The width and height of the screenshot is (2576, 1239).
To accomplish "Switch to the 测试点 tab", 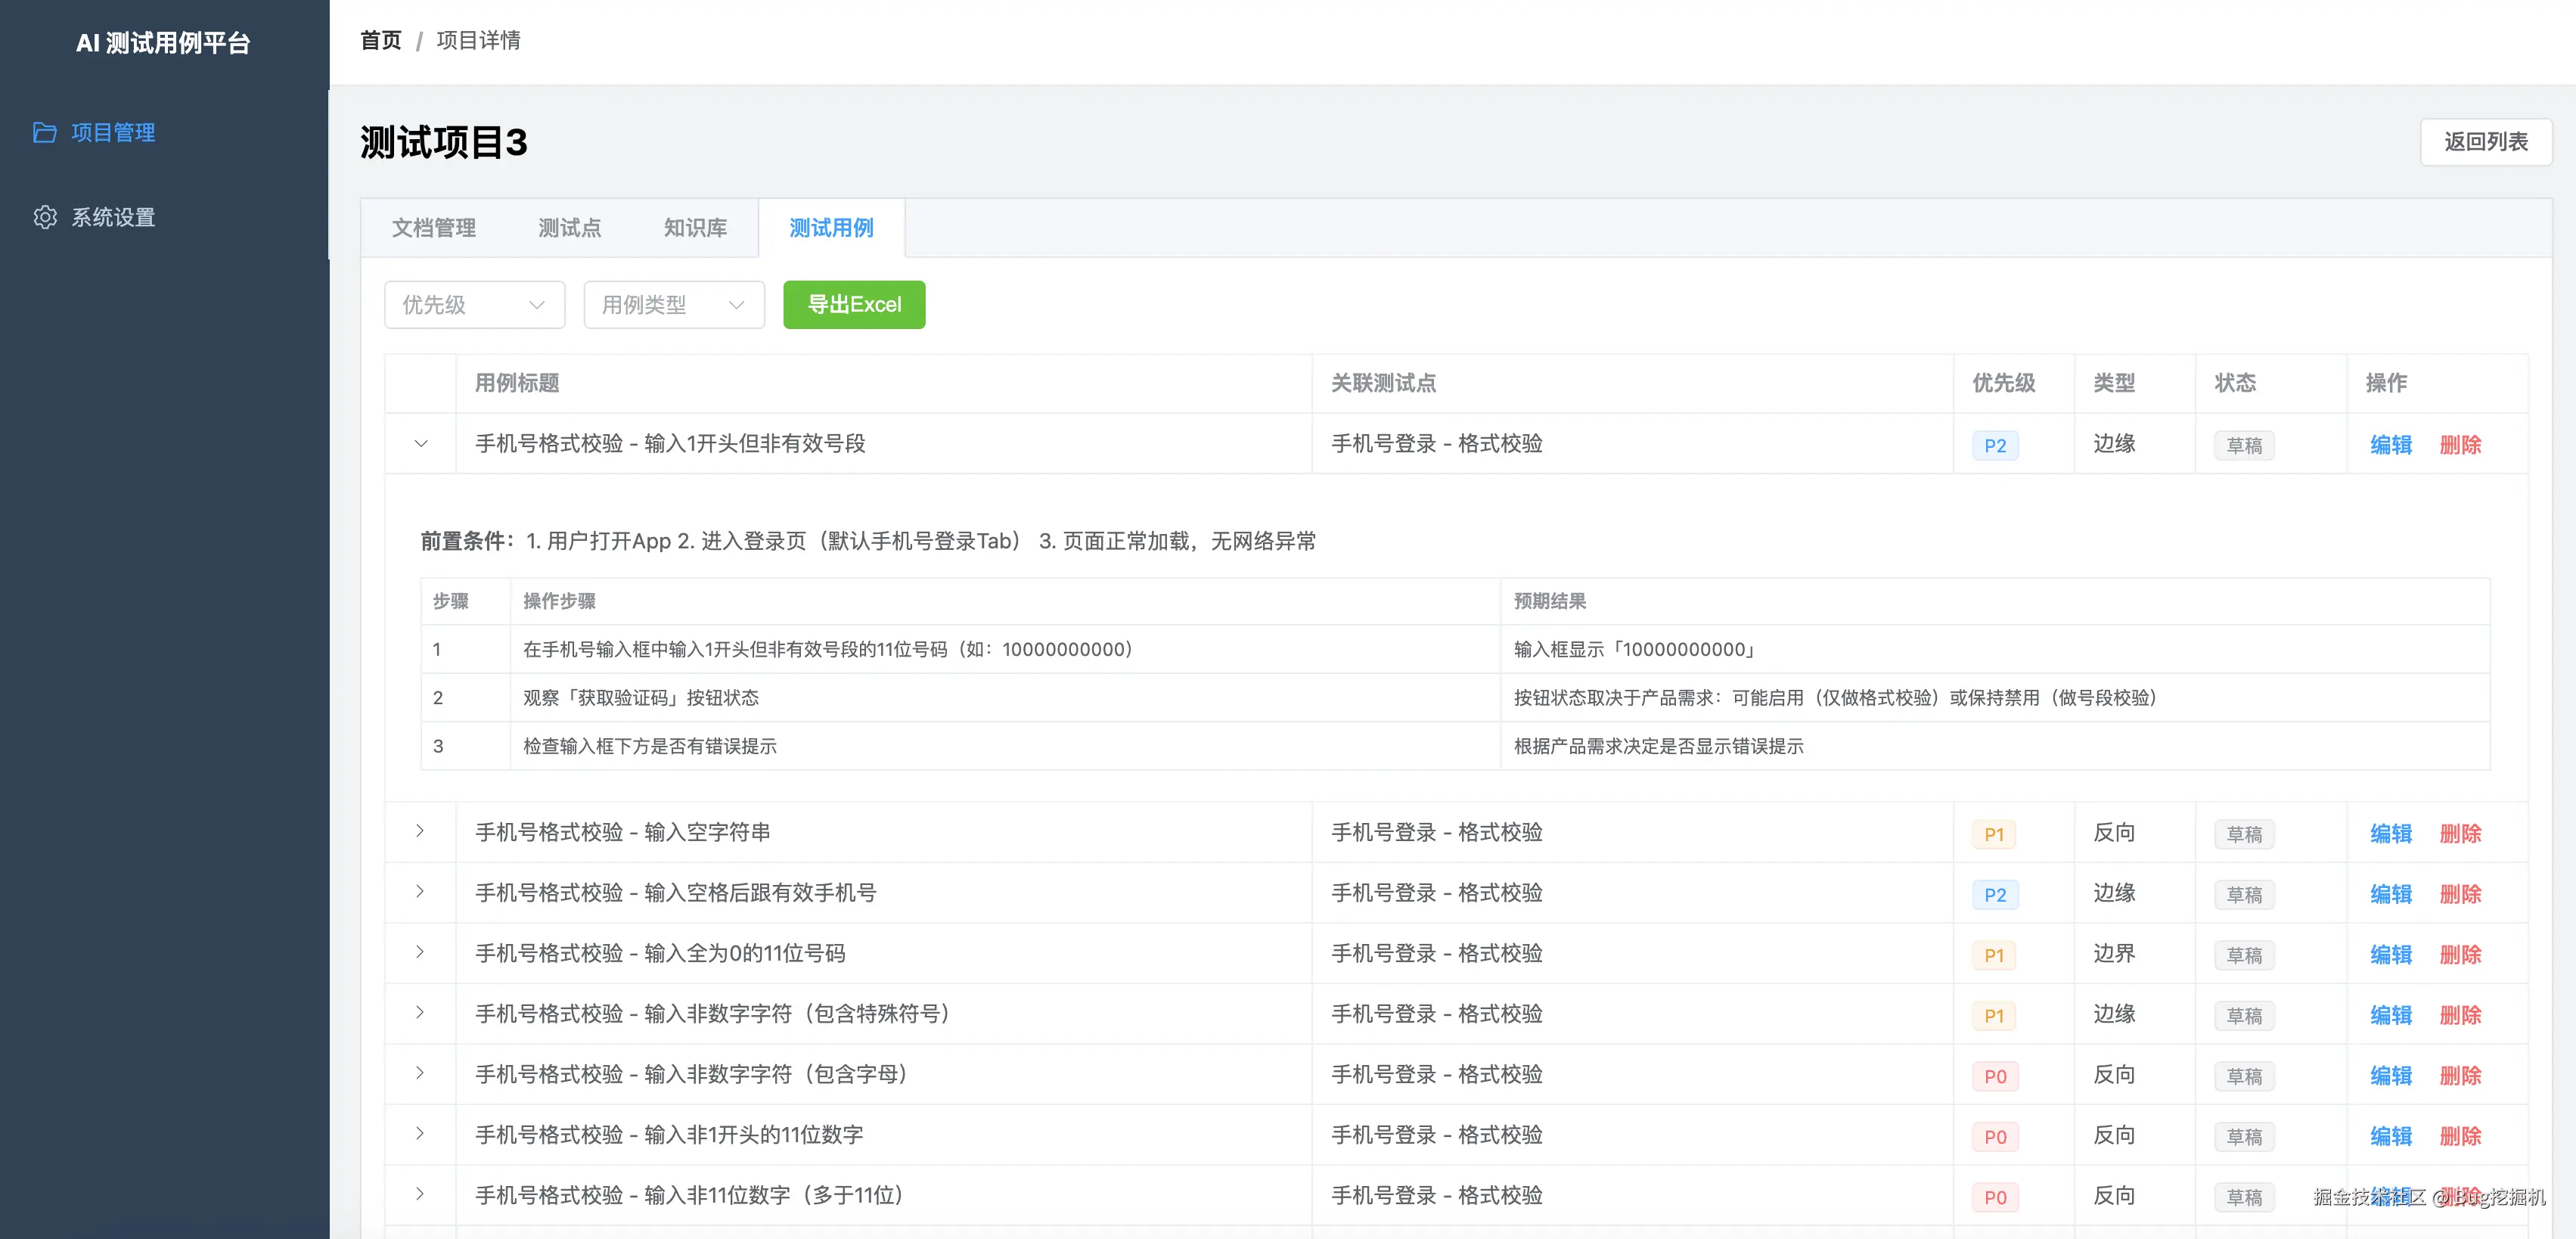I will (x=568, y=227).
